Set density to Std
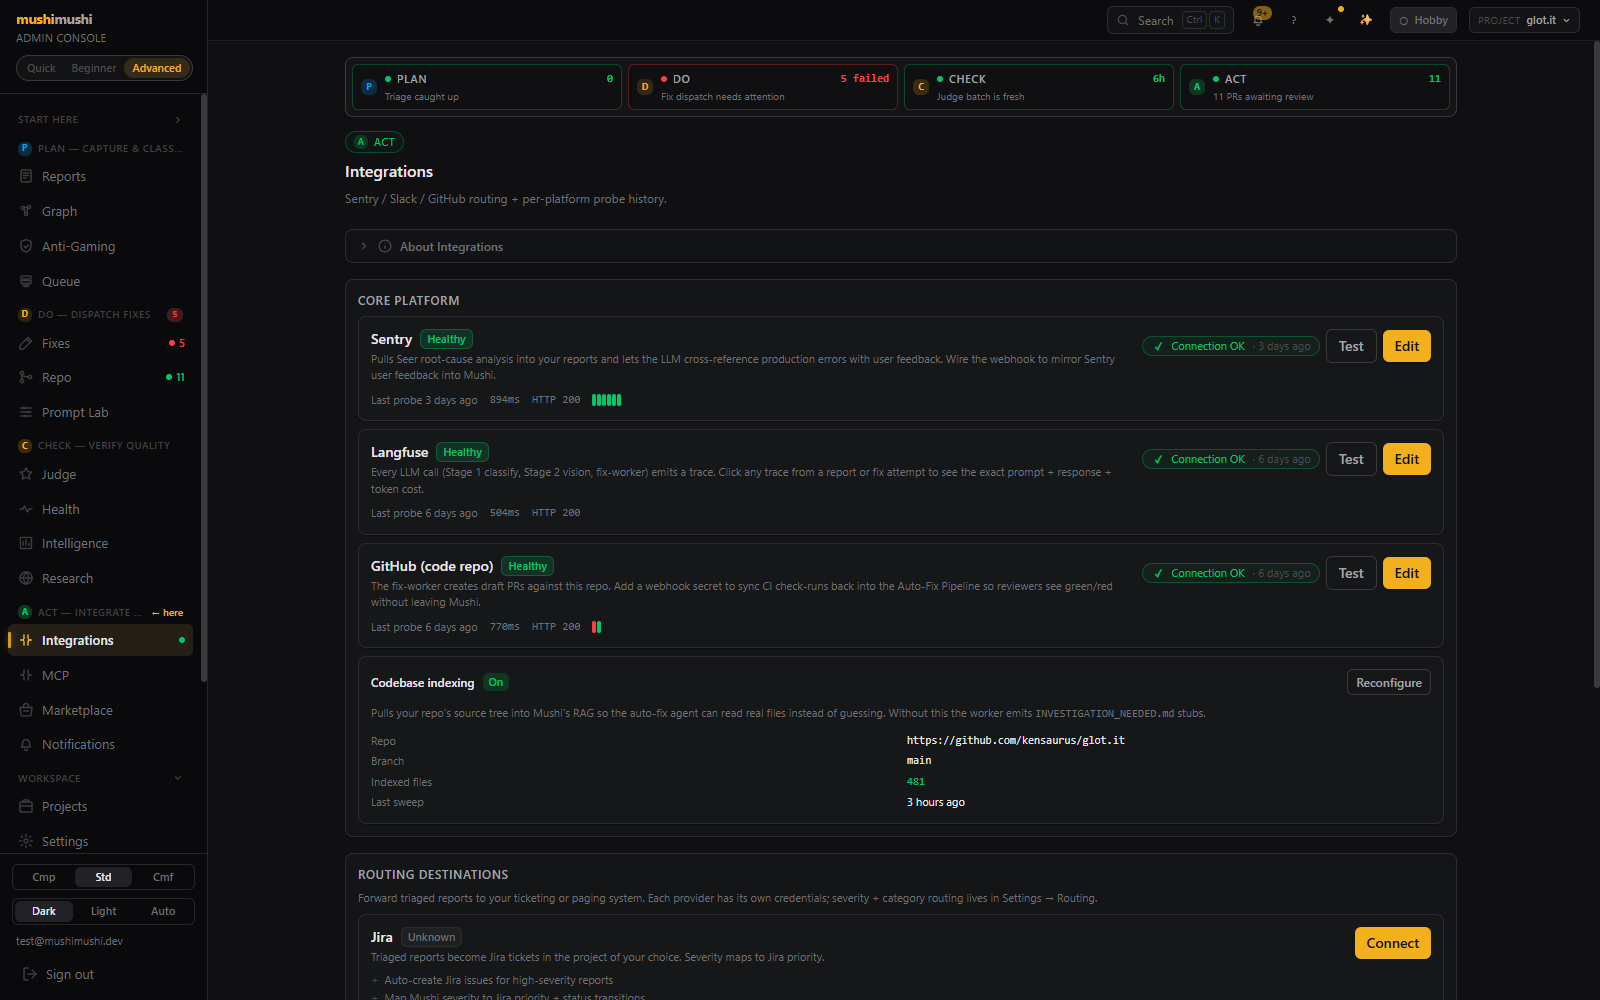This screenshot has height=1000, width=1600. click(103, 877)
